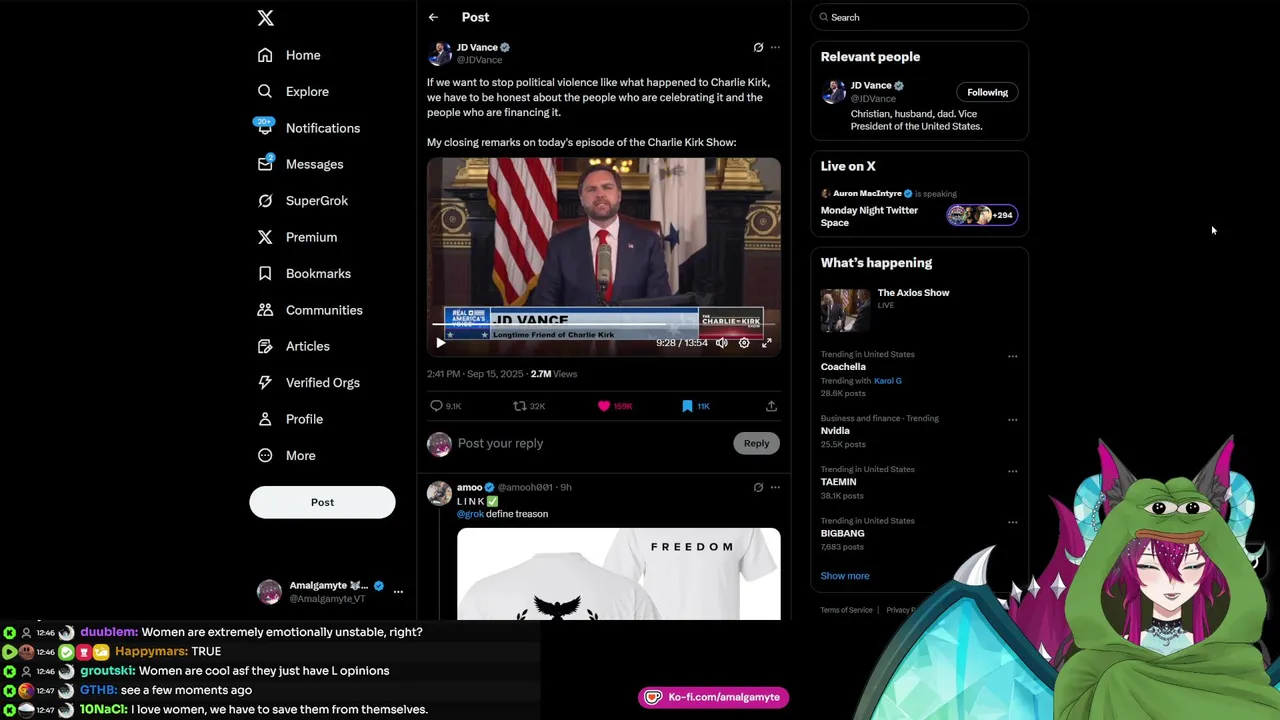Image resolution: width=1280 pixels, height=720 pixels.
Task: Open more options for Nvidia trend
Action: [x=1012, y=420]
